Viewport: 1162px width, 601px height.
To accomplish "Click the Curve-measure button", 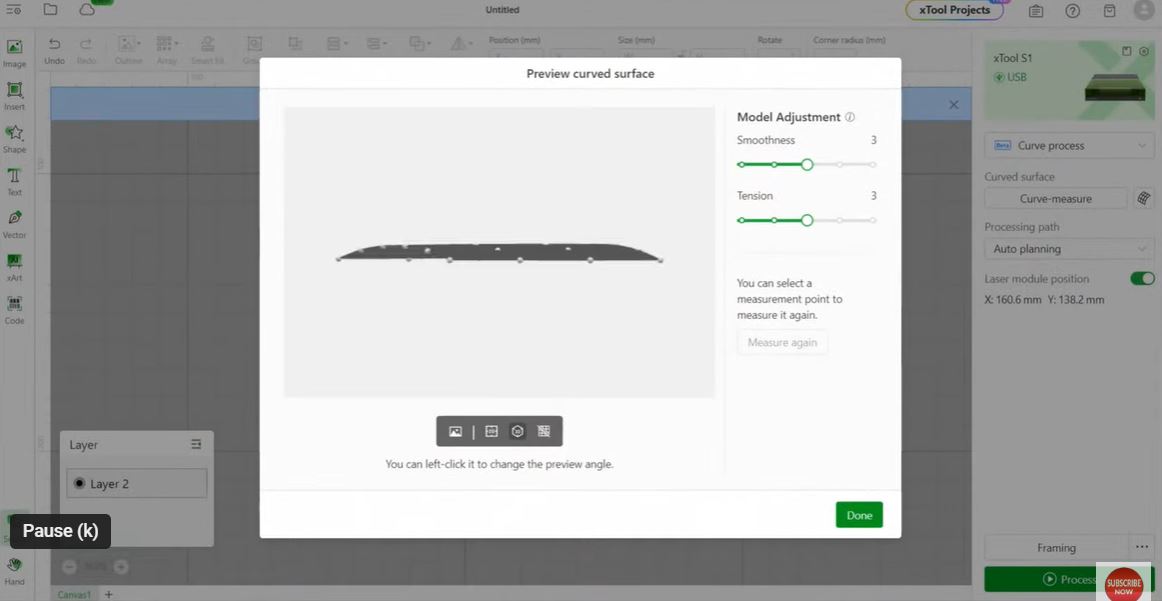I will [1055, 198].
